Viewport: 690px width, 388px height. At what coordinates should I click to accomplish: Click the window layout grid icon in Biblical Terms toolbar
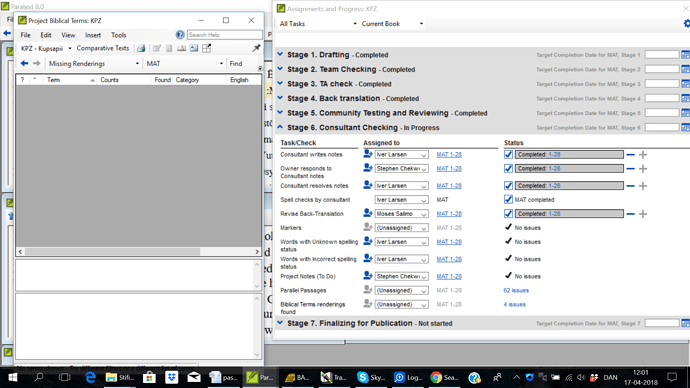point(206,48)
